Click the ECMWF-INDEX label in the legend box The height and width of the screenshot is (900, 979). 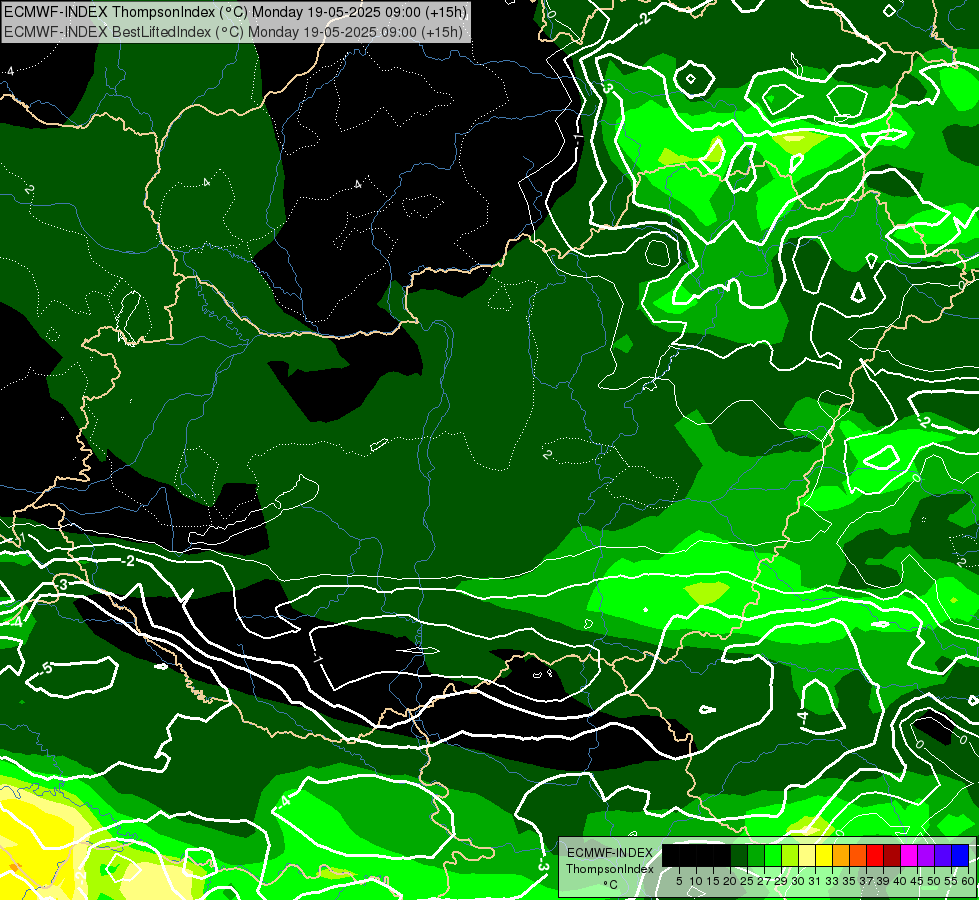[610, 853]
